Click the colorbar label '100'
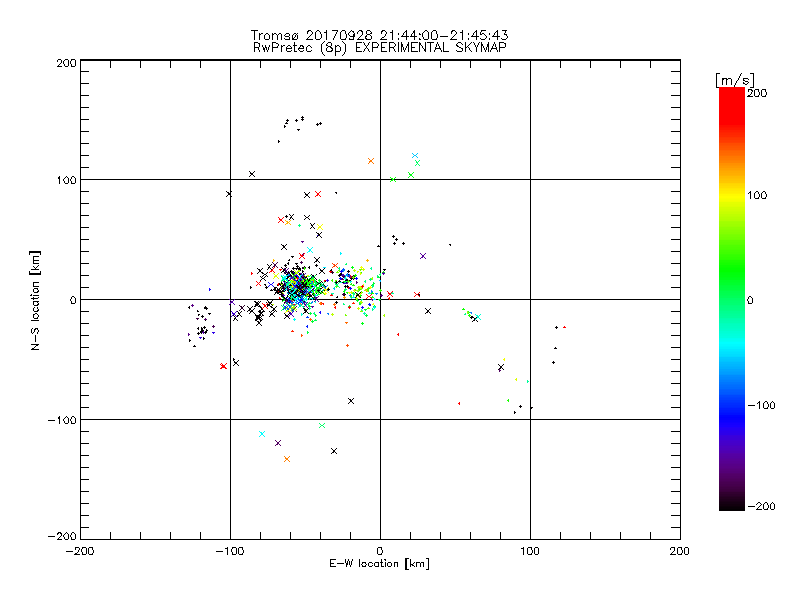The height and width of the screenshot is (600, 800). (x=757, y=195)
